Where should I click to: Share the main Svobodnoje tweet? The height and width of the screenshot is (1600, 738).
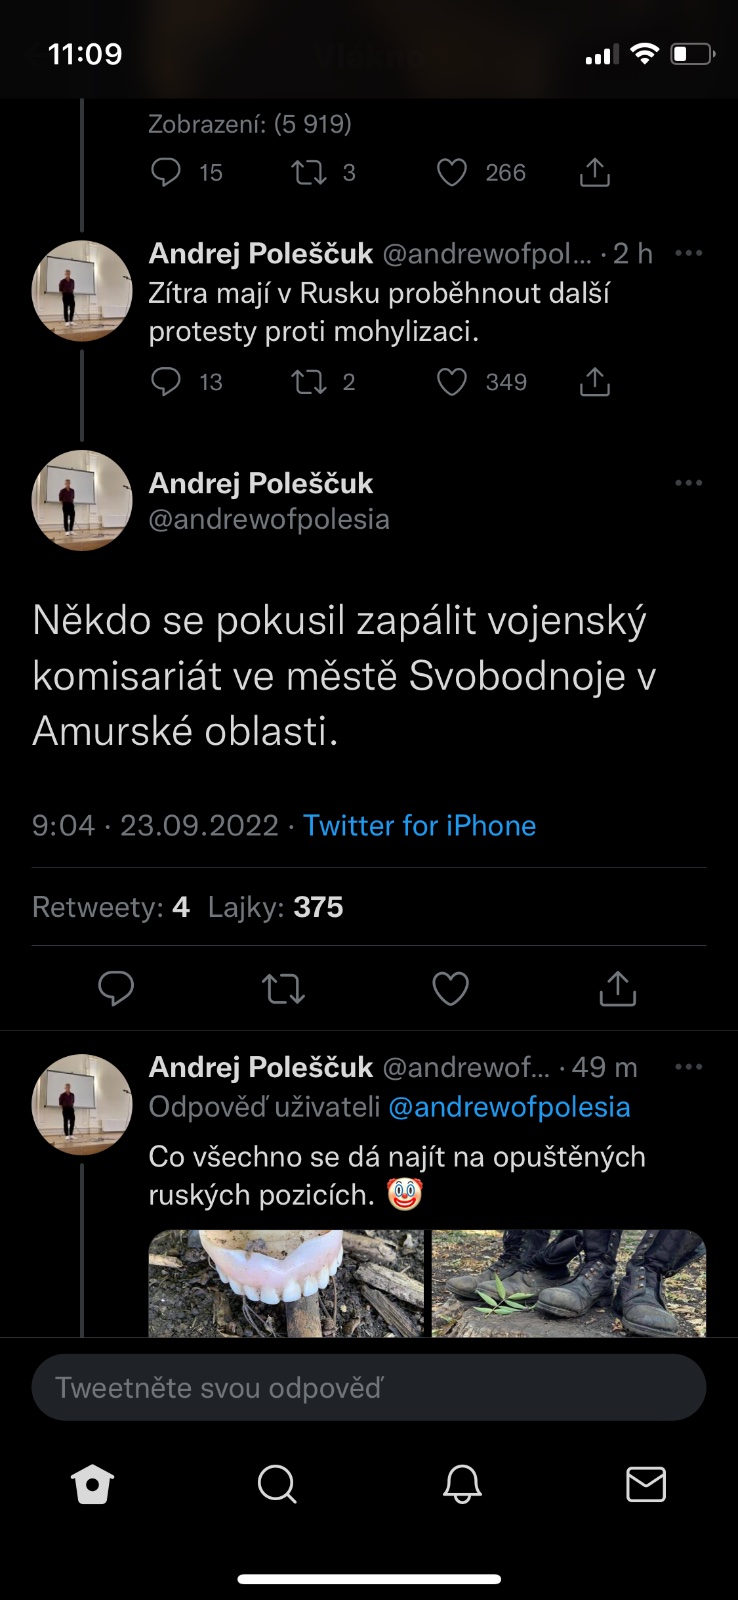click(x=617, y=988)
